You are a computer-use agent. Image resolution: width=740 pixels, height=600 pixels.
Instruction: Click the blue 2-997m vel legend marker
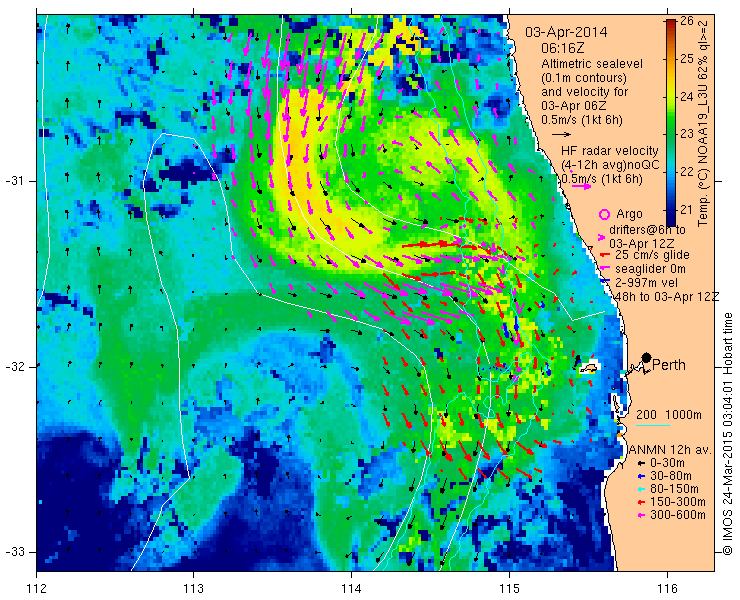click(x=604, y=282)
